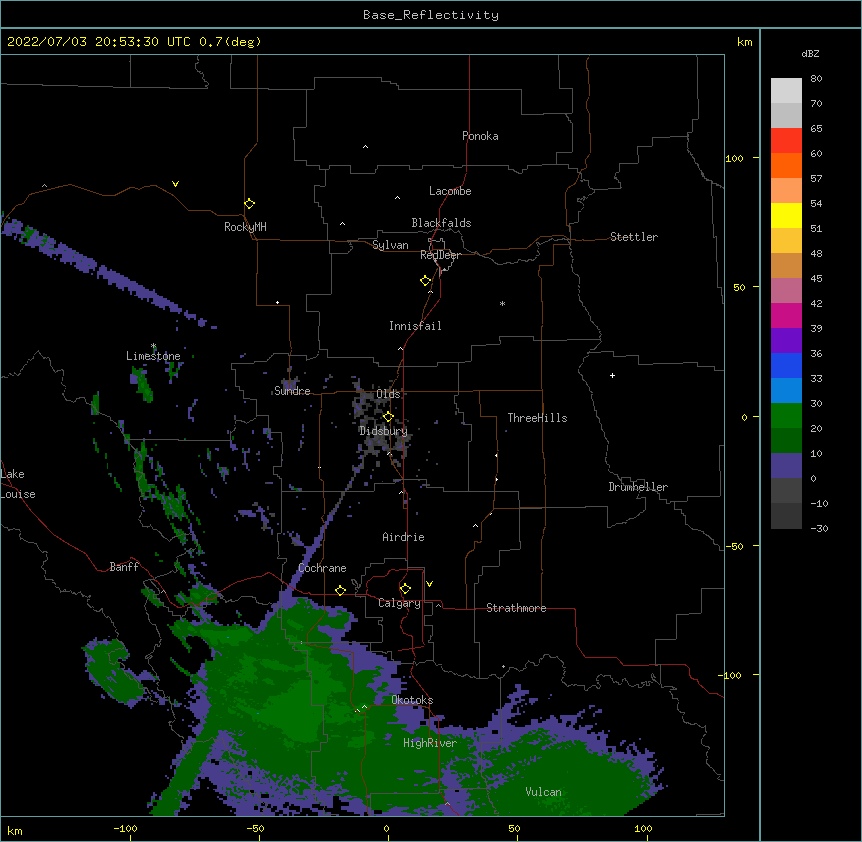Click the Cochrane town label
Viewport: 862px width, 842px height.
322,568
